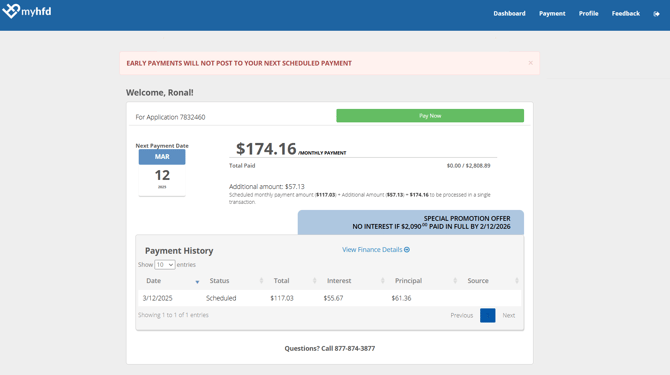Sort payment history by Date column

coord(170,281)
